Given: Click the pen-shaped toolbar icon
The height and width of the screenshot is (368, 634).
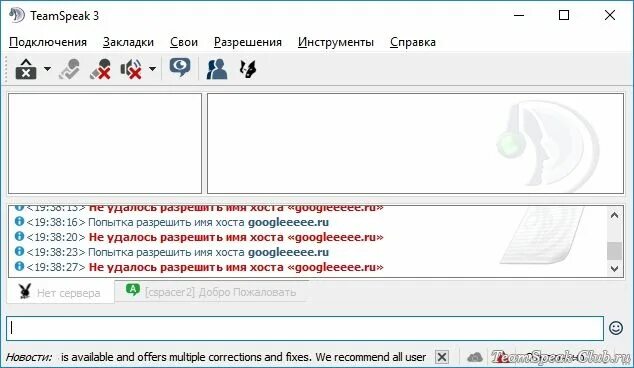Looking at the screenshot, I should 247,69.
